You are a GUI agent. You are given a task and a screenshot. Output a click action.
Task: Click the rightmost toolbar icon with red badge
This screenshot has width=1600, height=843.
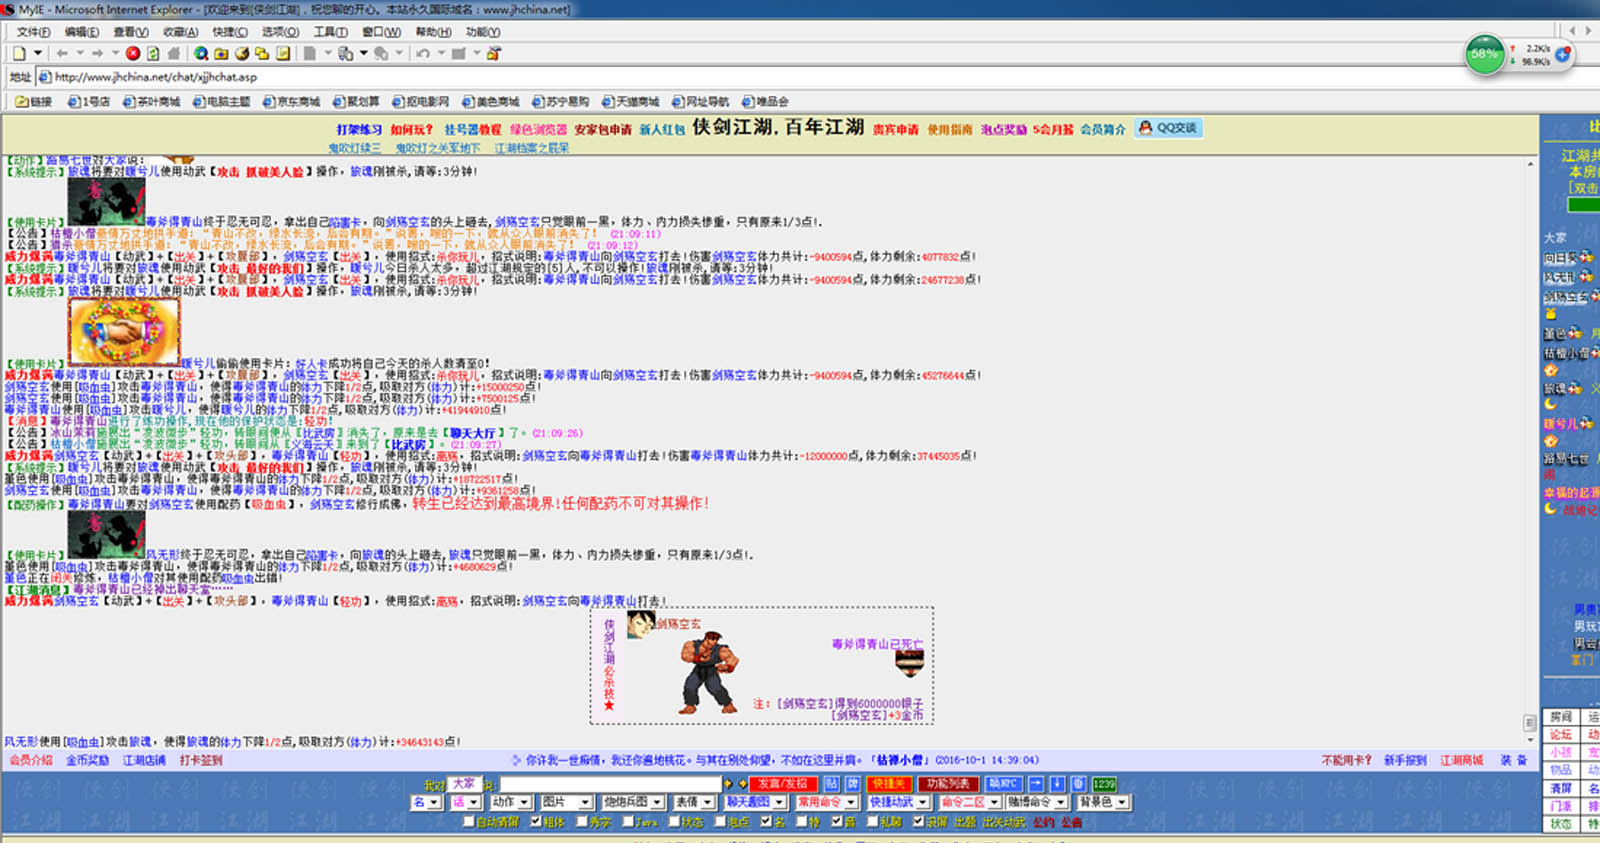(x=494, y=53)
